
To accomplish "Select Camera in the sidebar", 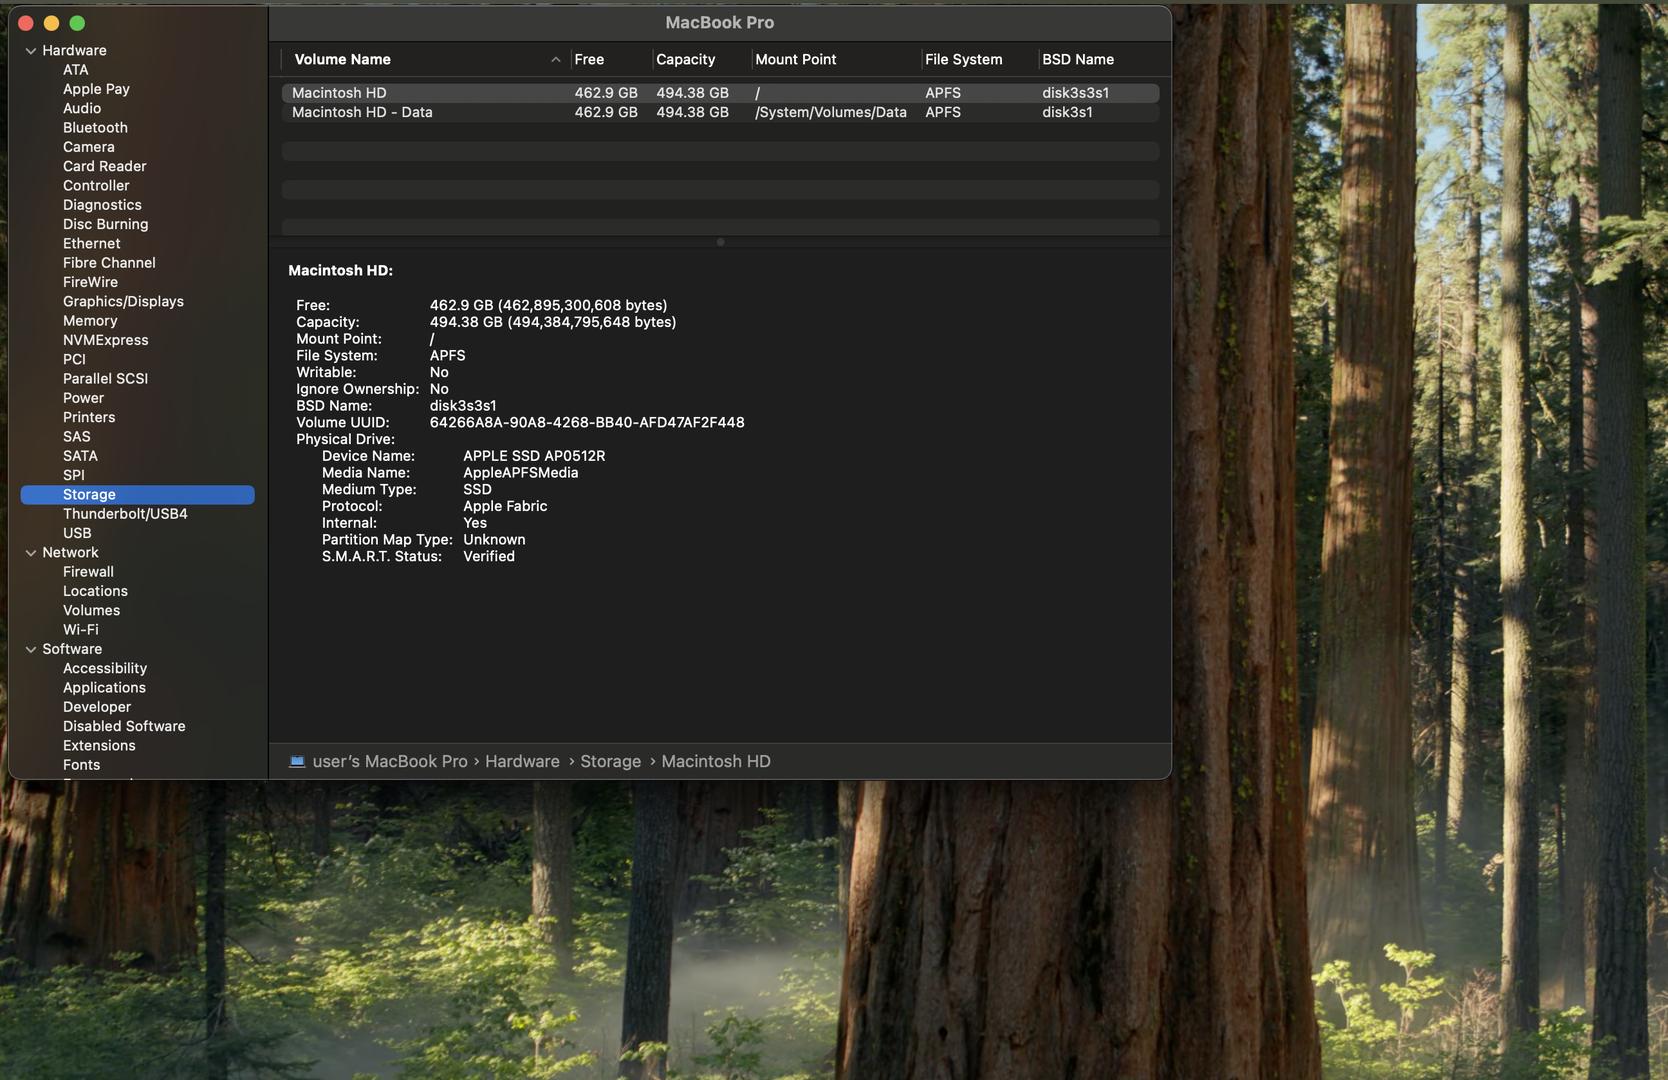I will (88, 147).
